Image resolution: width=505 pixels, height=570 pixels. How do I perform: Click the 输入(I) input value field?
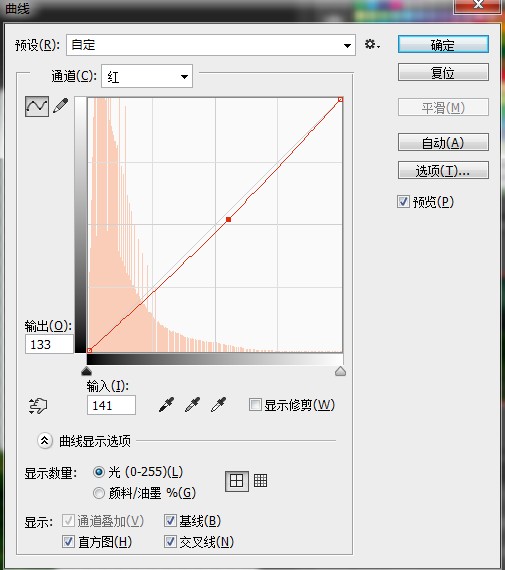tap(111, 405)
